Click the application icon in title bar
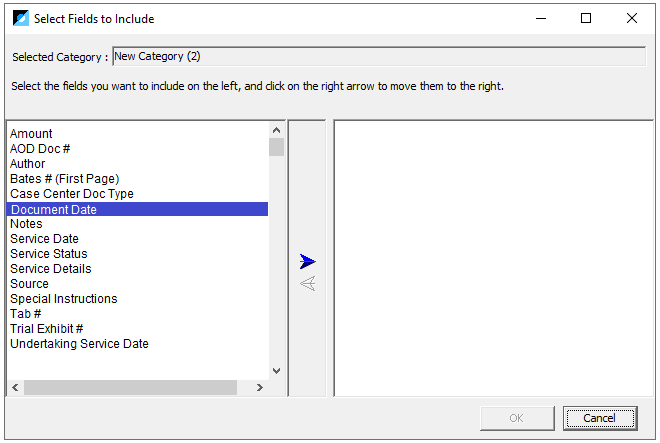Image resolution: width=660 pixels, height=443 pixels. 21,19
